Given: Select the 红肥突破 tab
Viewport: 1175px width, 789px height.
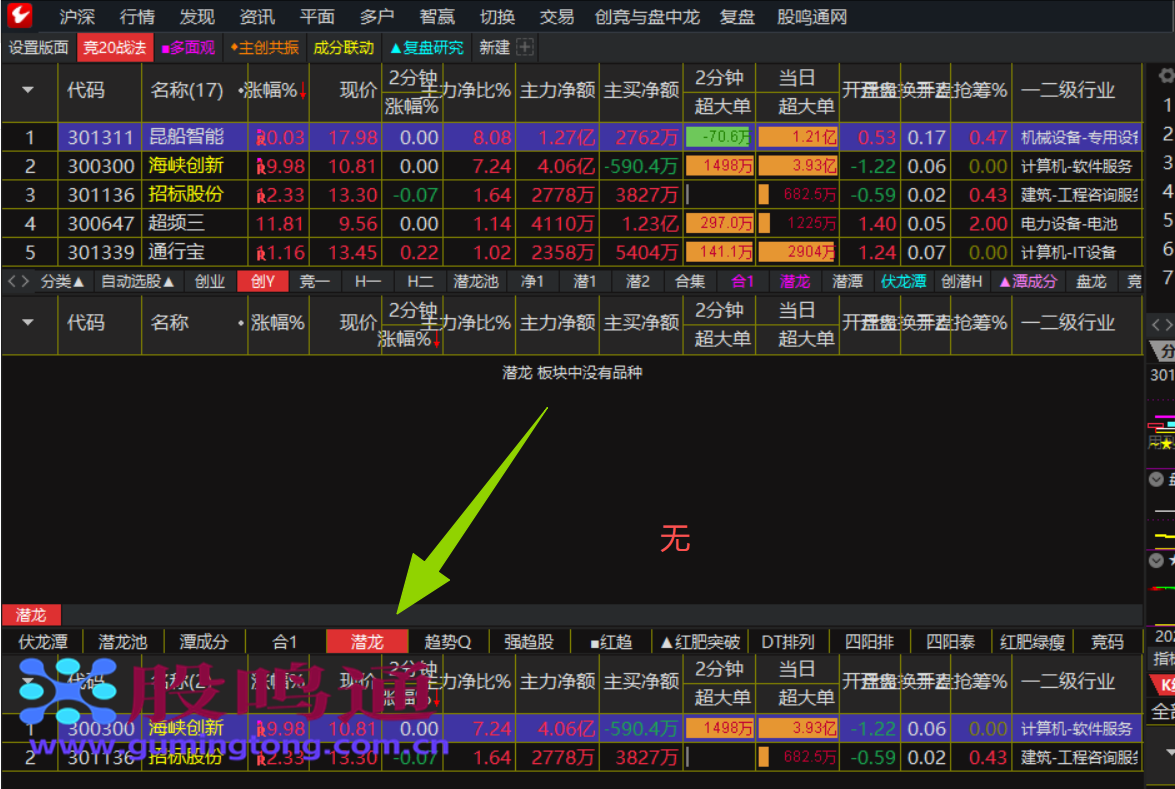Looking at the screenshot, I should coord(700,641).
